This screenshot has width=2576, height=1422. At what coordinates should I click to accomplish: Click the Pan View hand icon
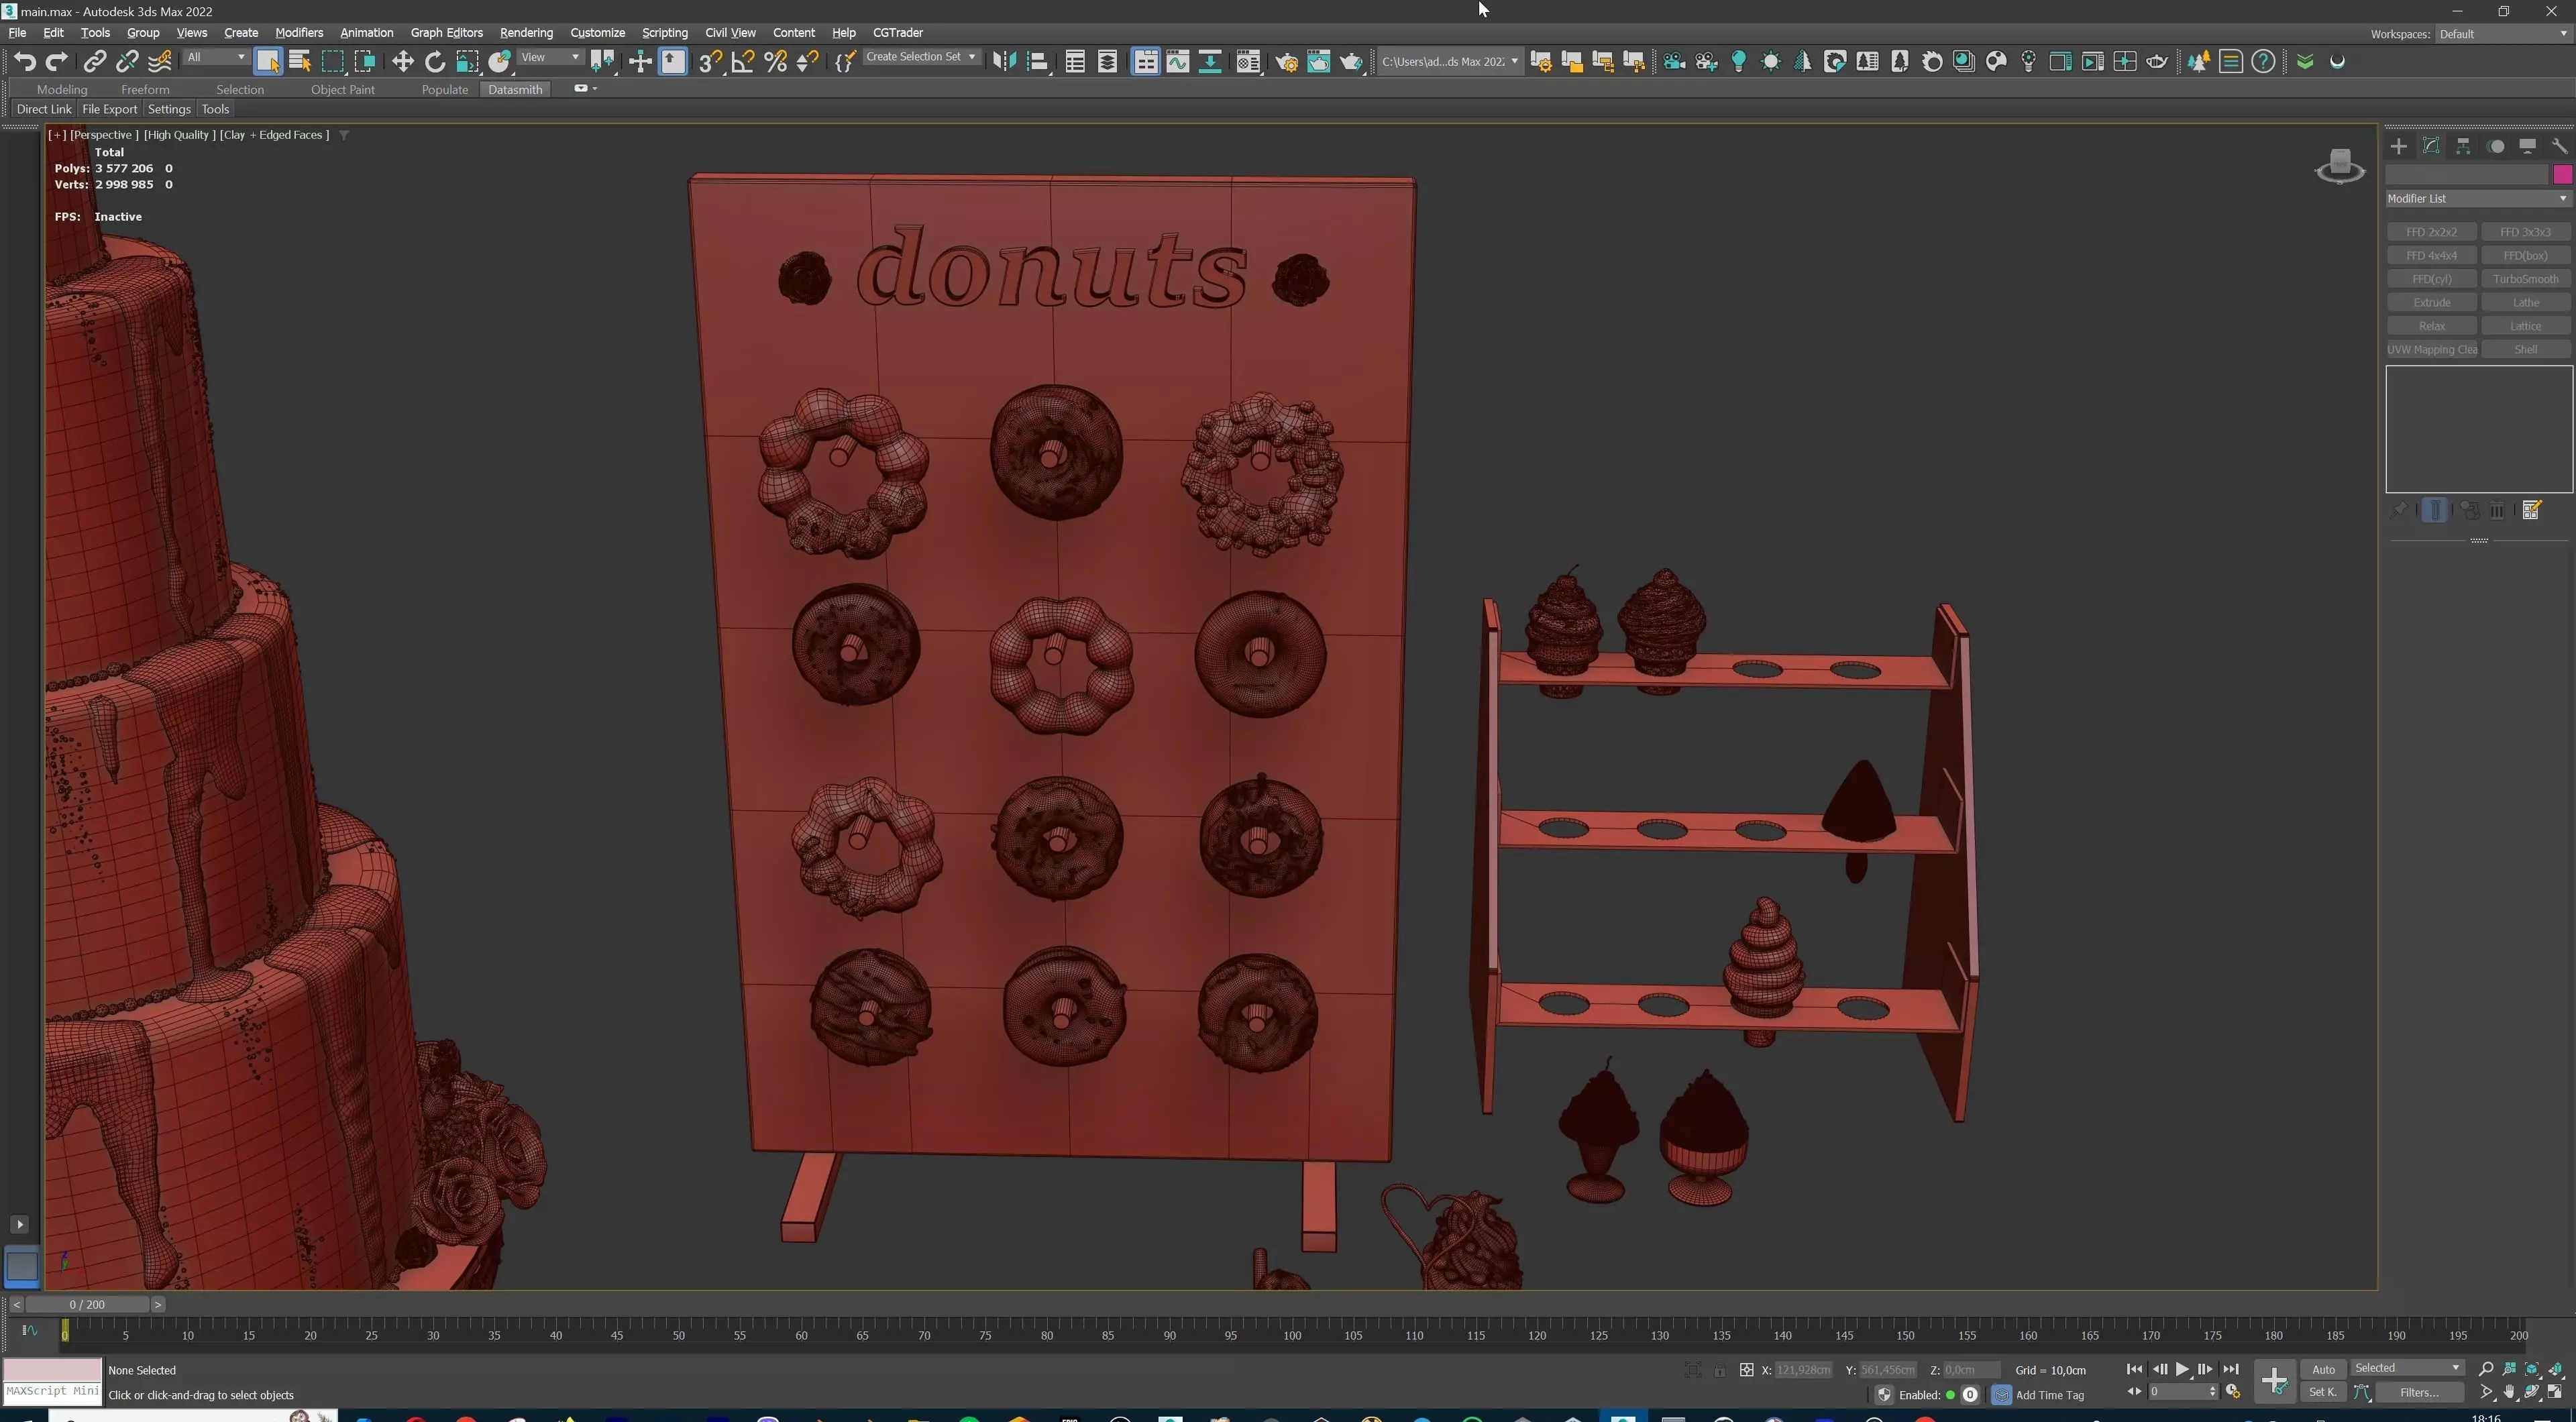pyautogui.click(x=2509, y=1392)
